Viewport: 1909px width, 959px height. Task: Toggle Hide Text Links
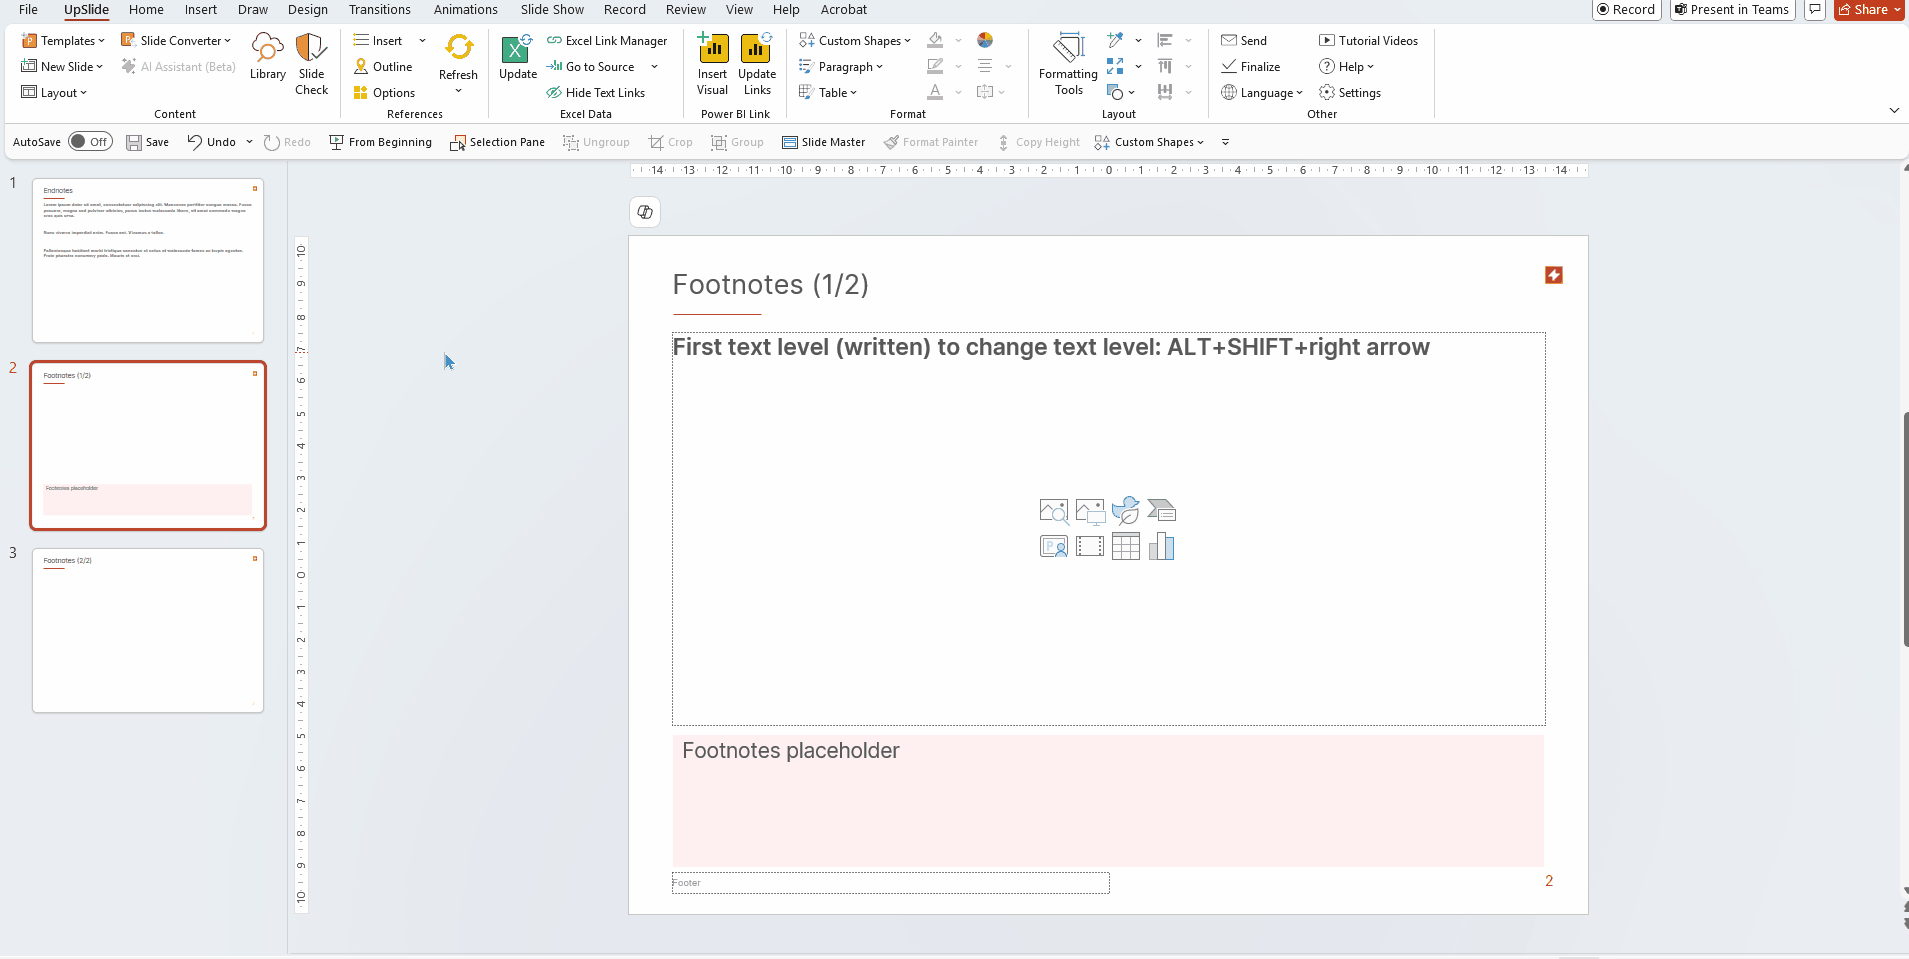pyautogui.click(x=596, y=93)
